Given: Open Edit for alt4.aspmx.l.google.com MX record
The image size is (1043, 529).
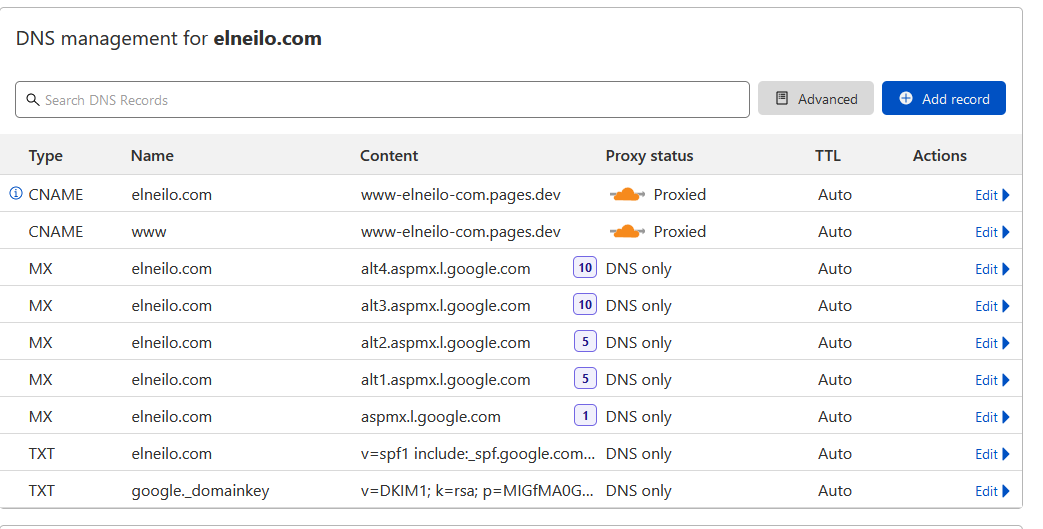Looking at the screenshot, I should 992,269.
